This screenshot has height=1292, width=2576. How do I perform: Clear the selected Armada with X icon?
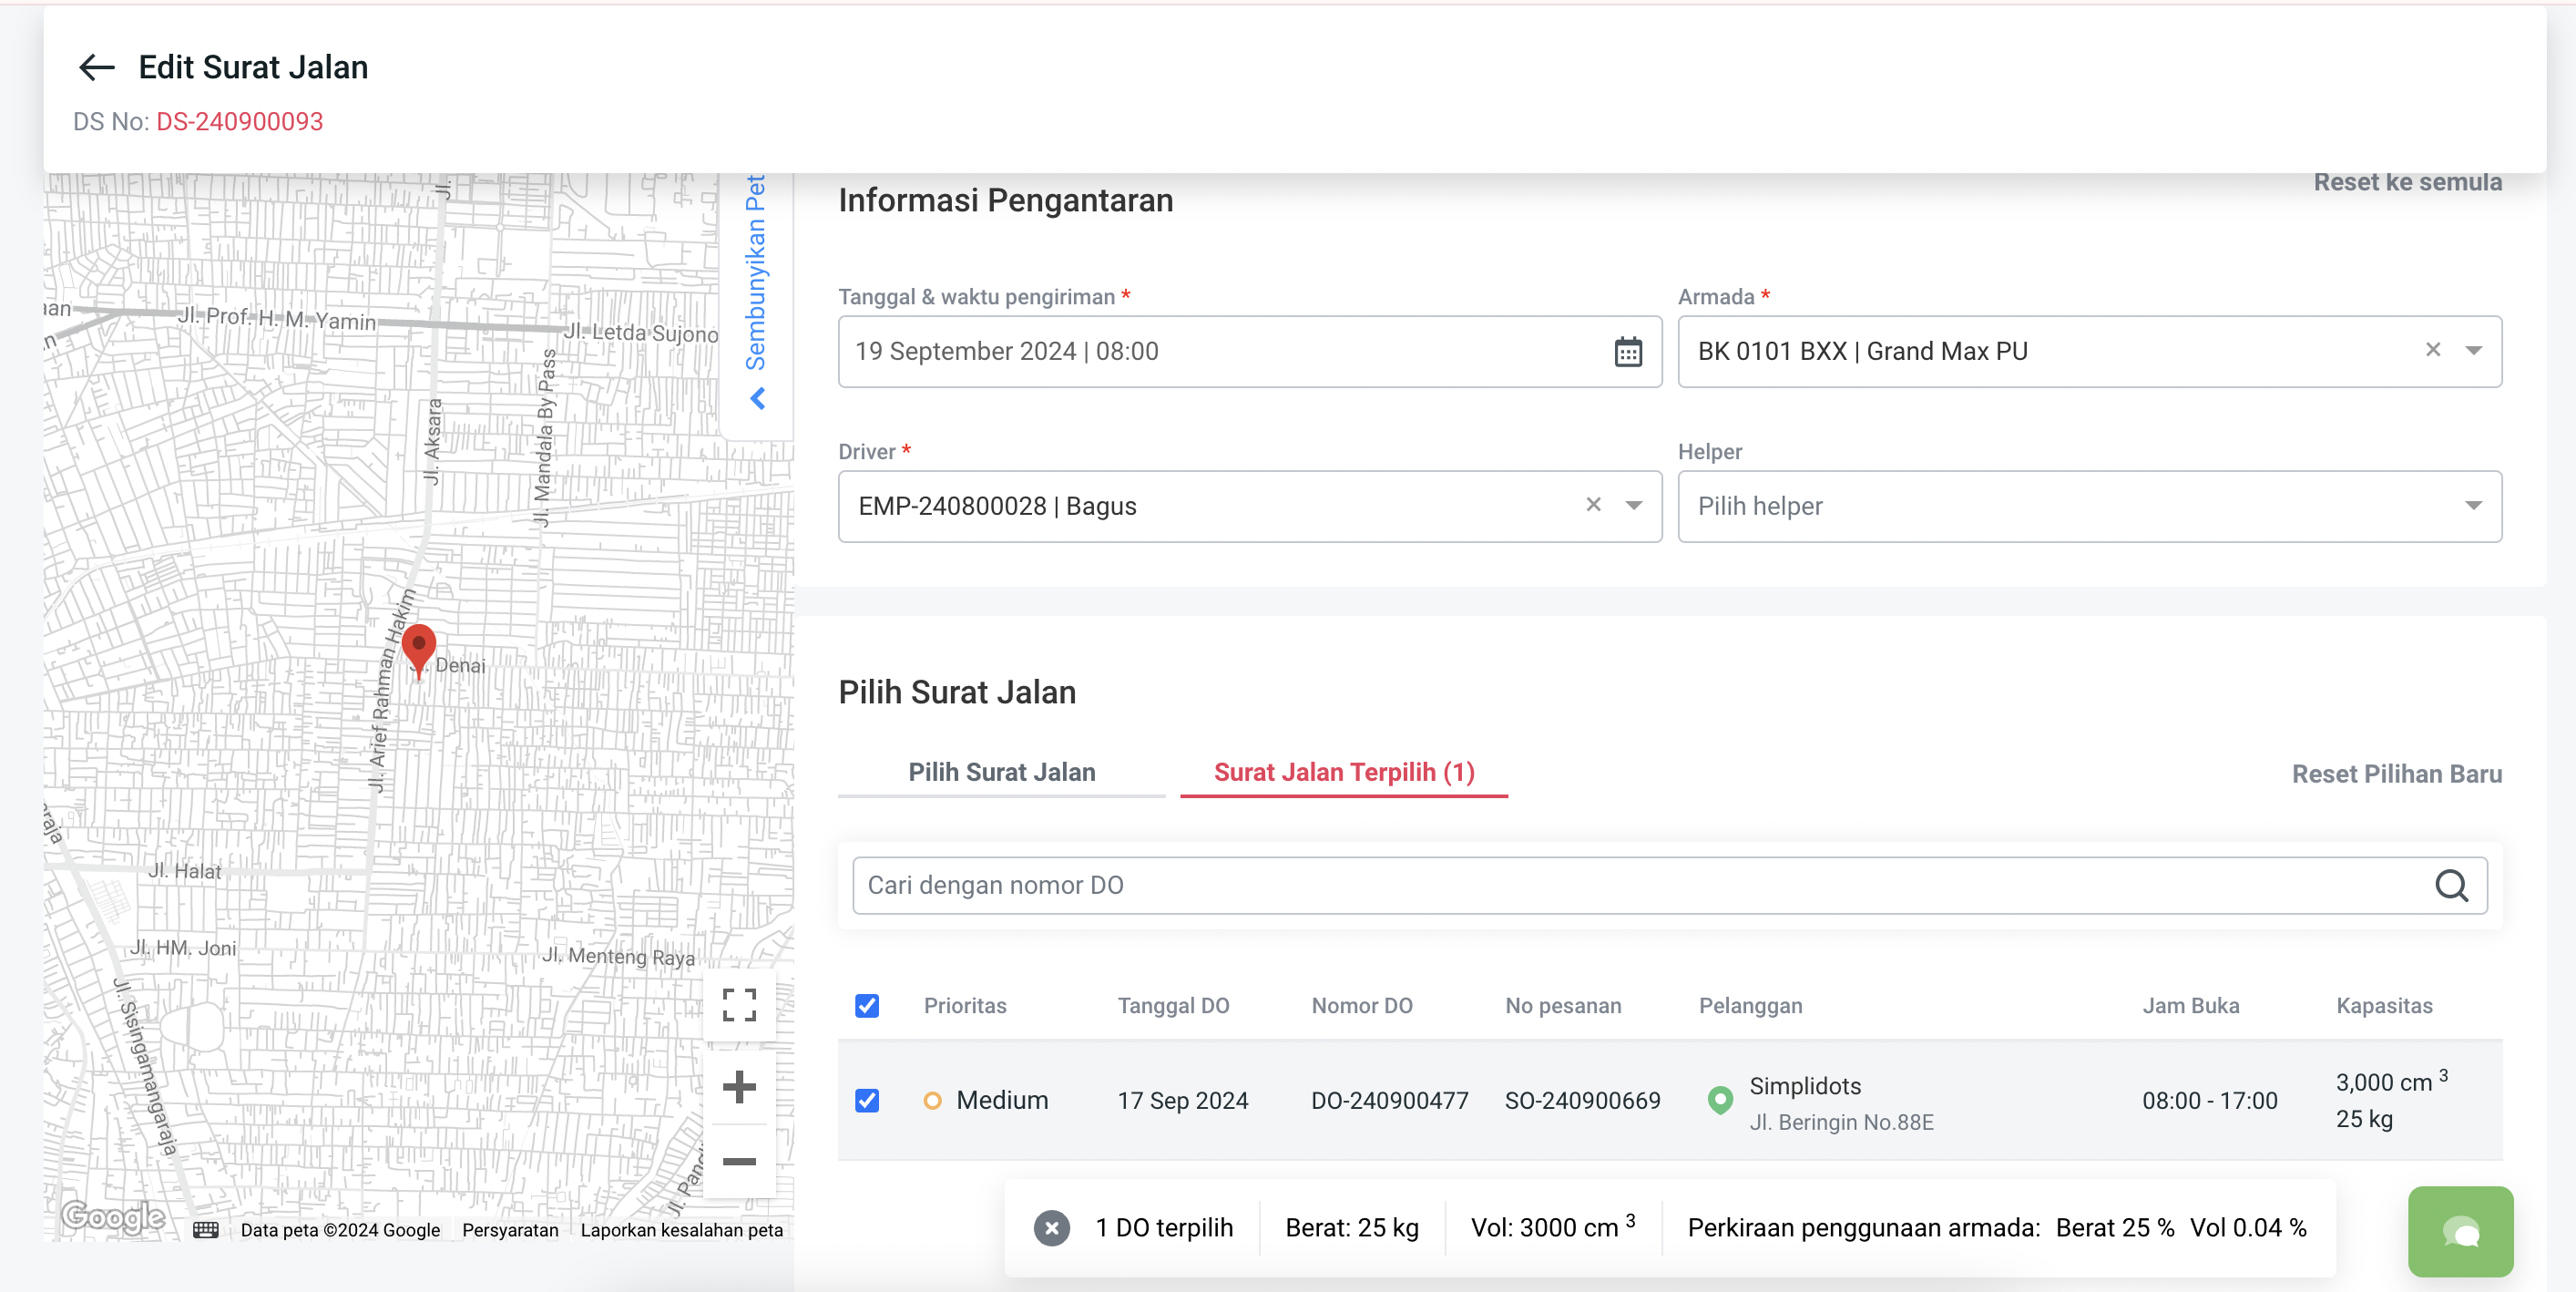click(2432, 350)
